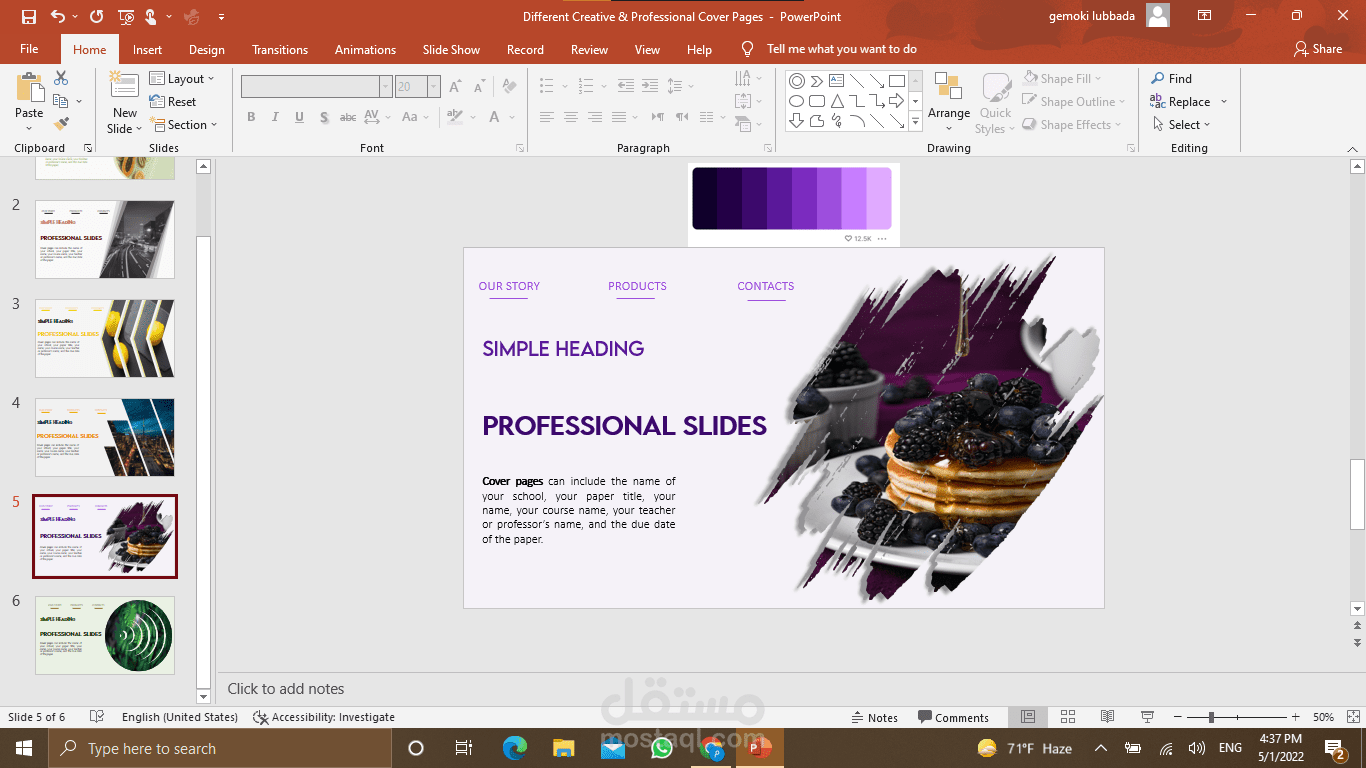Switch to Reading View icon
The width and height of the screenshot is (1366, 768).
pos(1107,717)
